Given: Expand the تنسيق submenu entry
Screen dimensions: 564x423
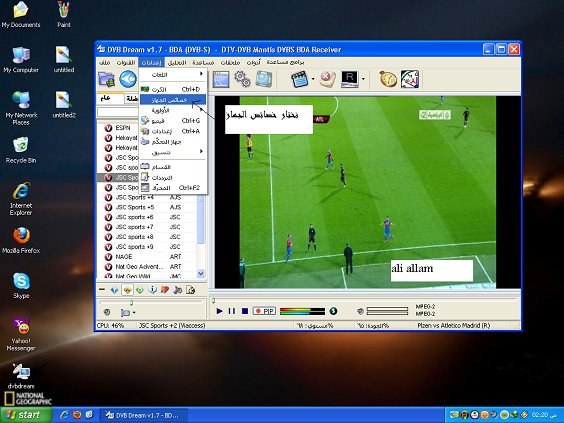Looking at the screenshot, I should tap(173, 152).
